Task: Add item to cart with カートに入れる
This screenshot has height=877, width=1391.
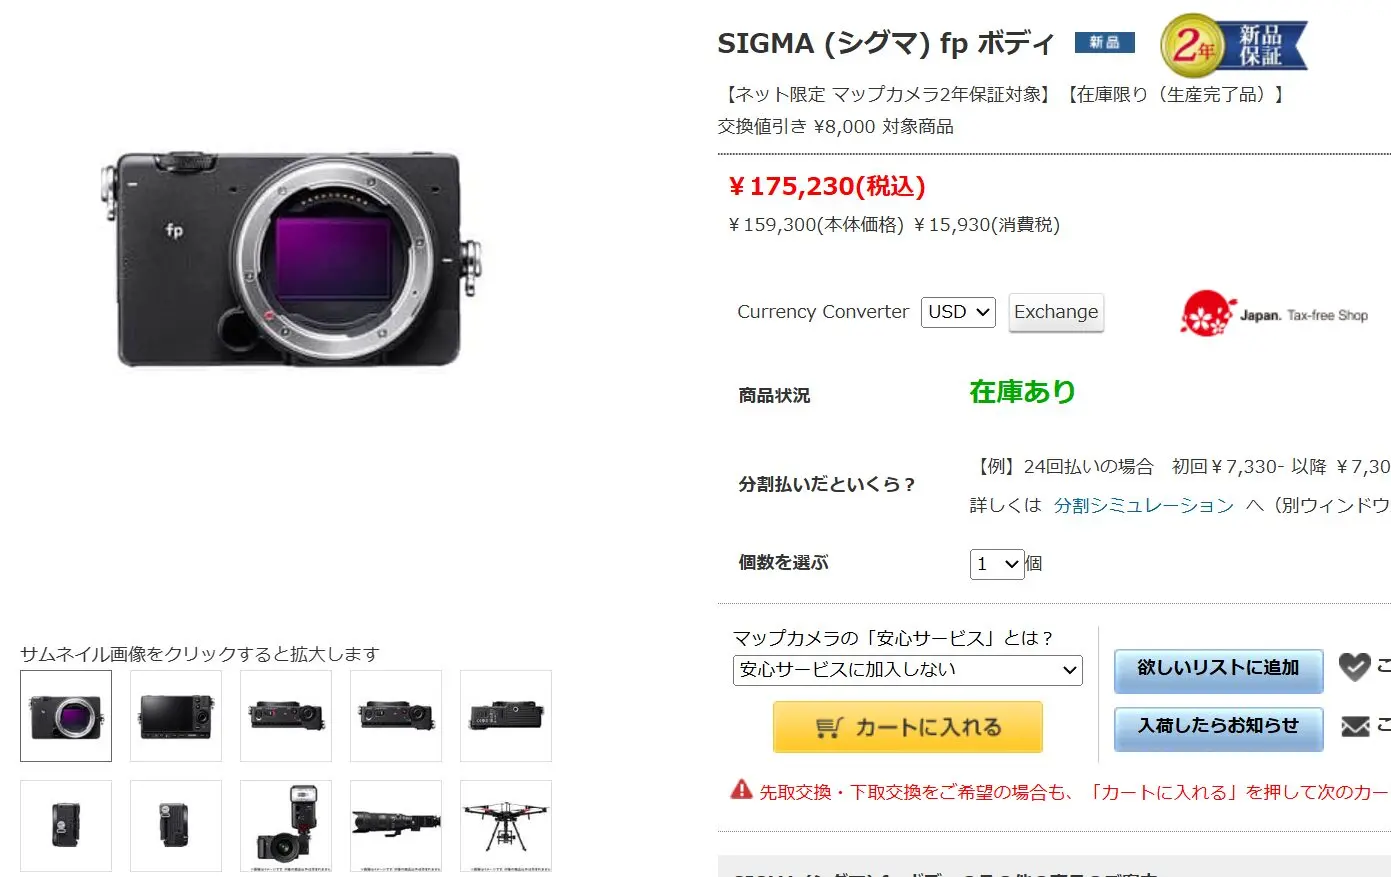Action: tap(908, 727)
